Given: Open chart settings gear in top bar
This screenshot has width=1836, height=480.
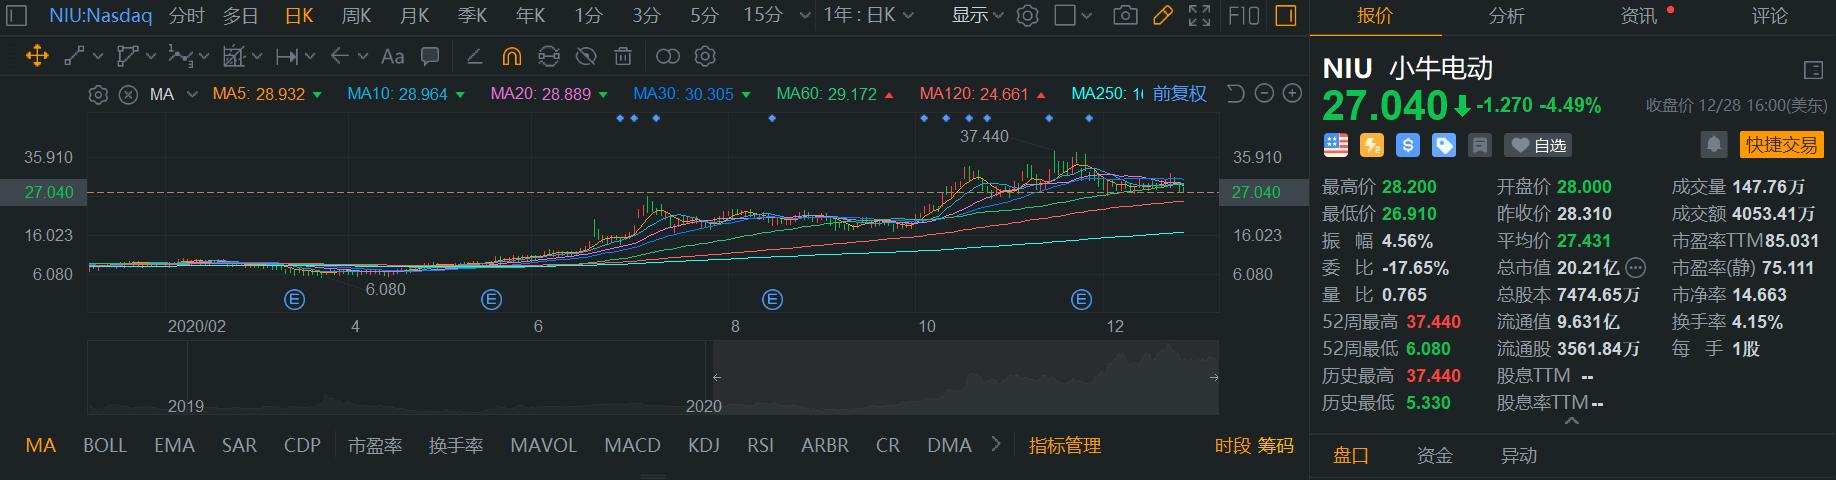Looking at the screenshot, I should 1027,15.
